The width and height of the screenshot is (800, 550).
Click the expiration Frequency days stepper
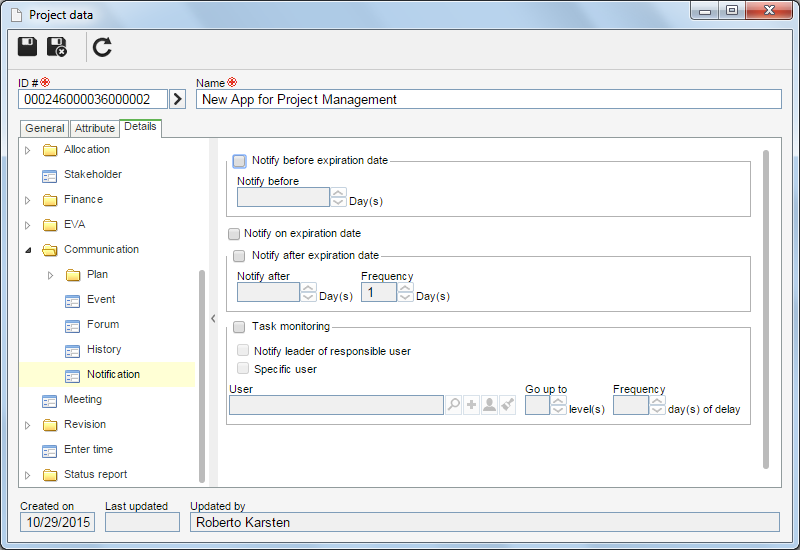click(x=405, y=292)
